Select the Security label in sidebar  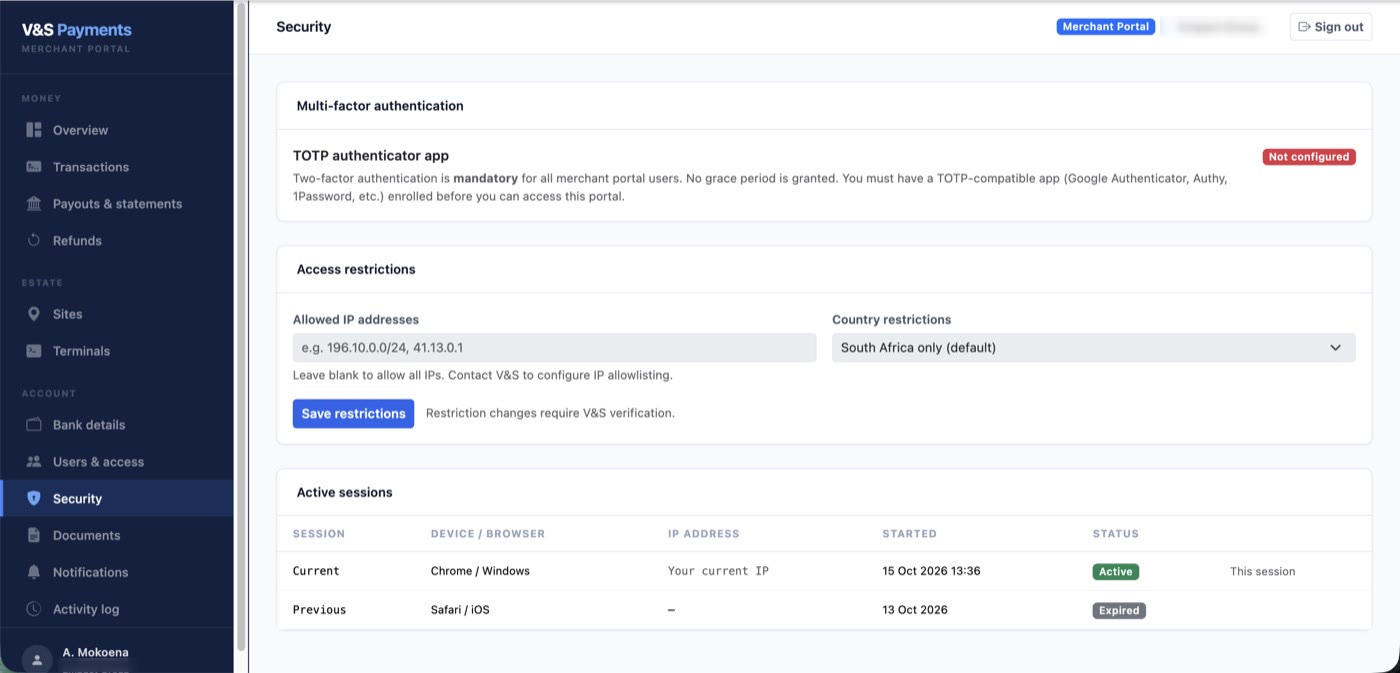pyautogui.click(x=77, y=499)
